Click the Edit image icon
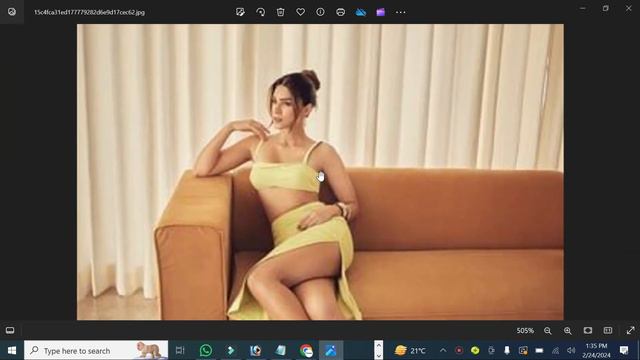Image resolution: width=640 pixels, height=360 pixels. coord(240,12)
